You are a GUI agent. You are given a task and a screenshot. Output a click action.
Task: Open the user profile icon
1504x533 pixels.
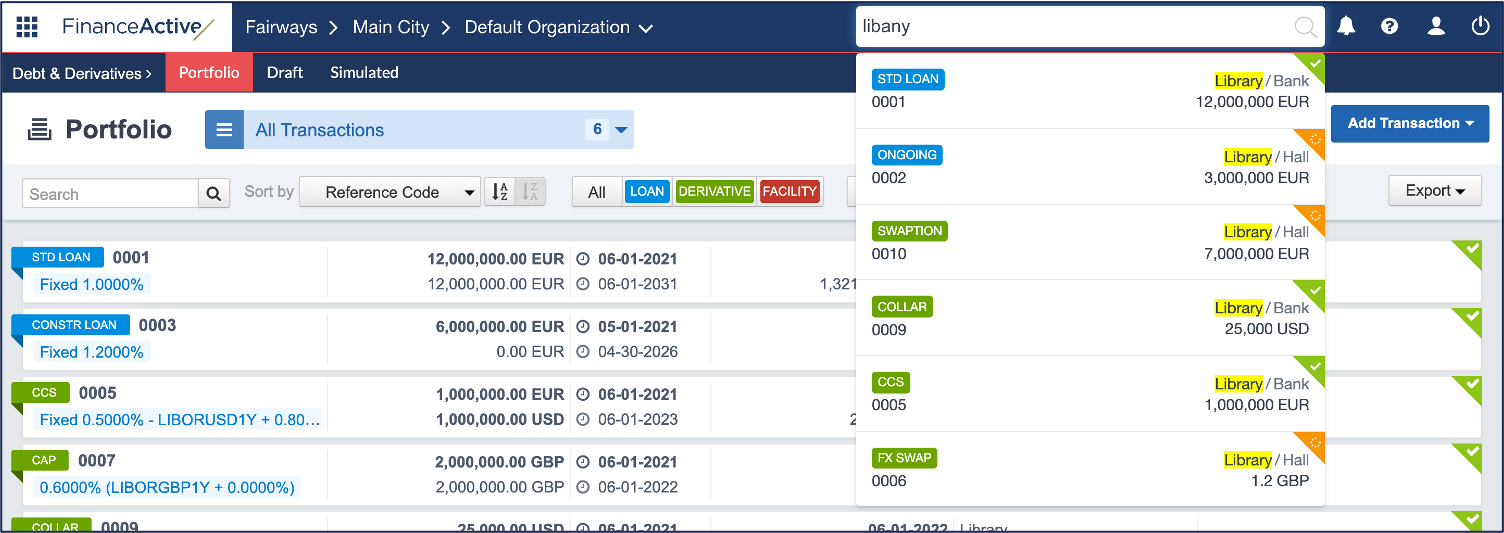(1436, 27)
